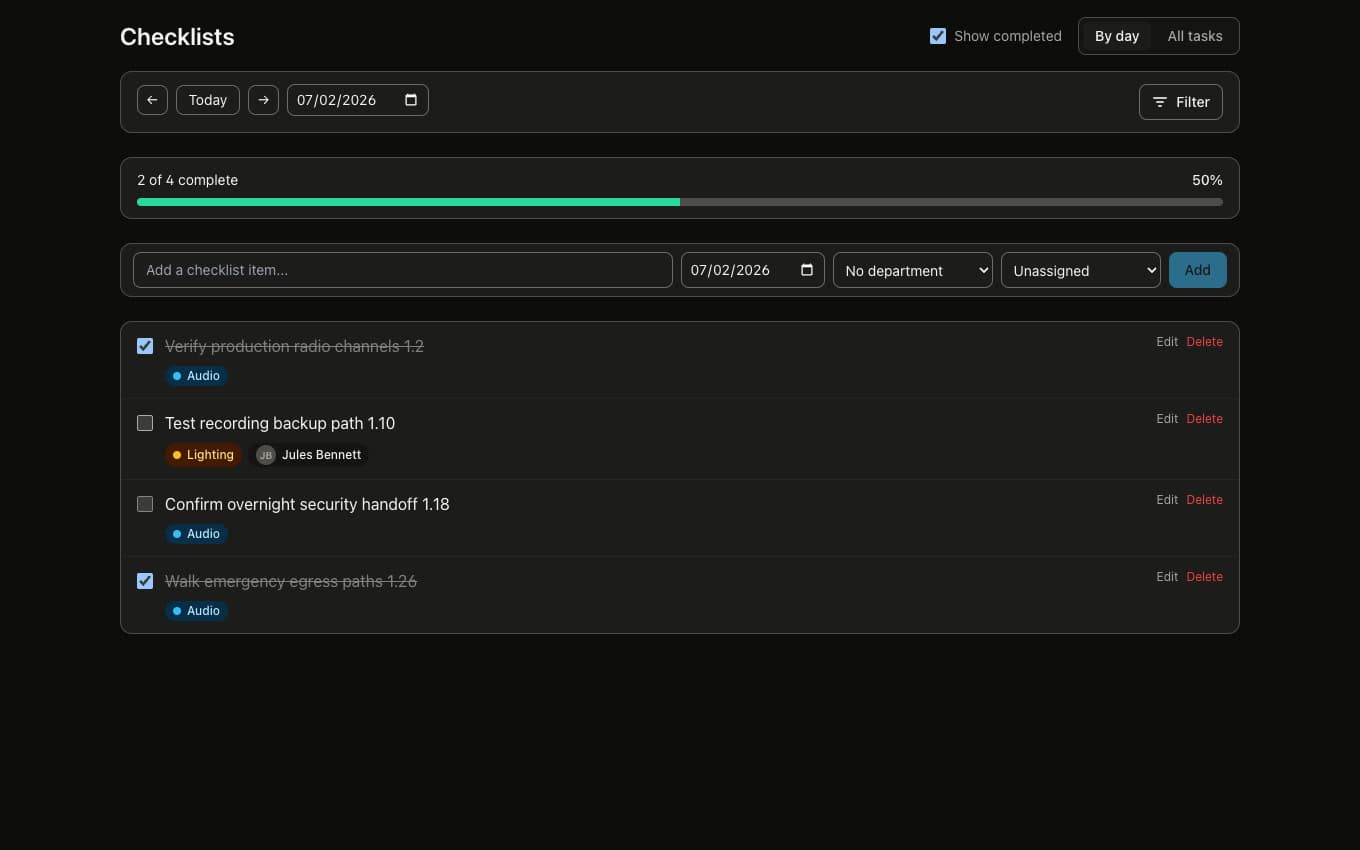Edit Verify production radio channels 1.2
Image resolution: width=1360 pixels, height=850 pixels.
click(x=1167, y=342)
